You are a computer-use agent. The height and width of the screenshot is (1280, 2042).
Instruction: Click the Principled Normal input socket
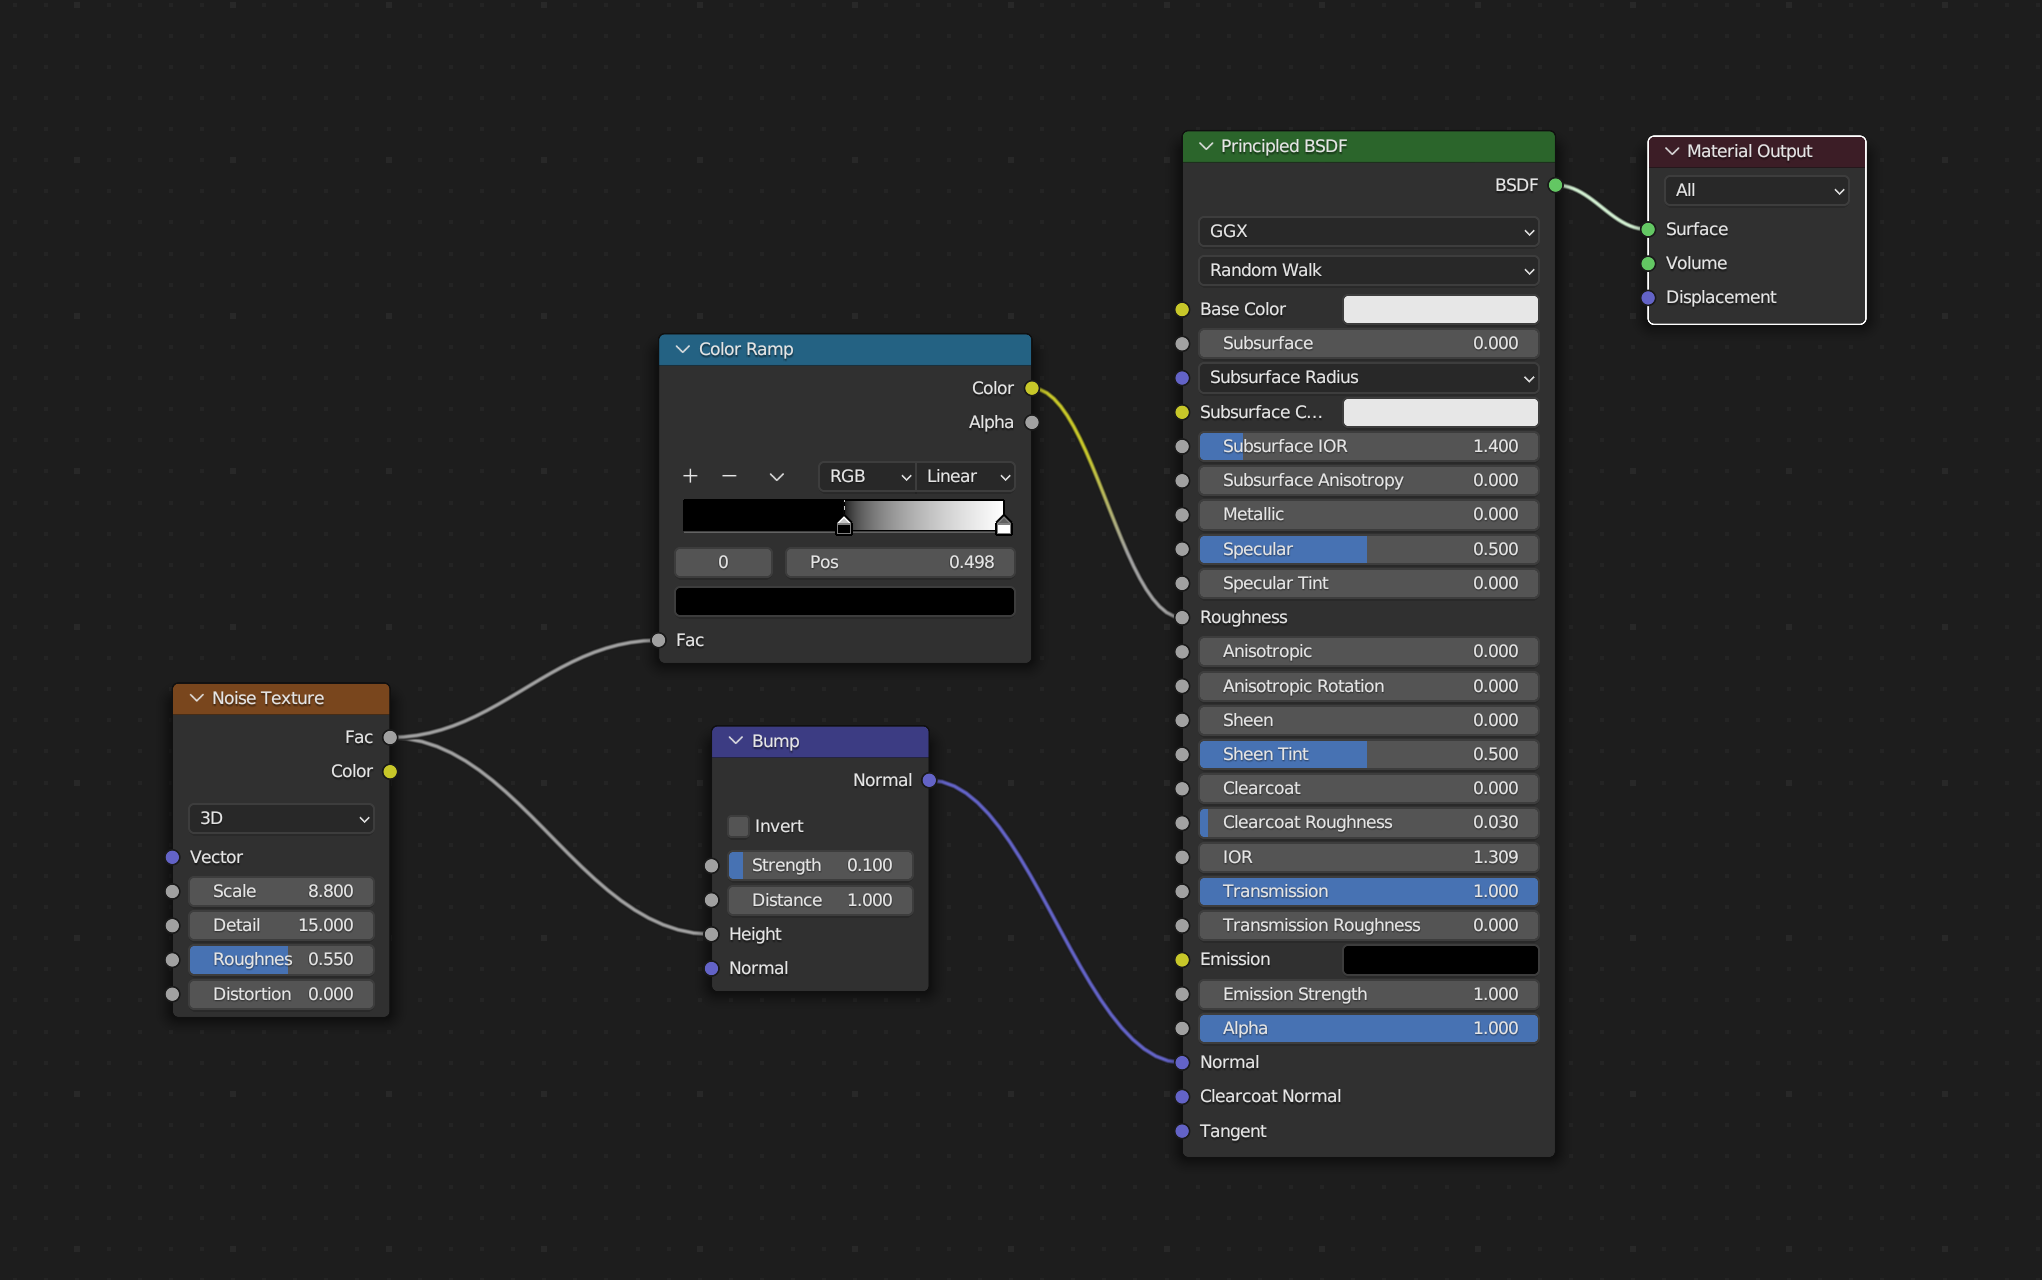[x=1182, y=1063]
